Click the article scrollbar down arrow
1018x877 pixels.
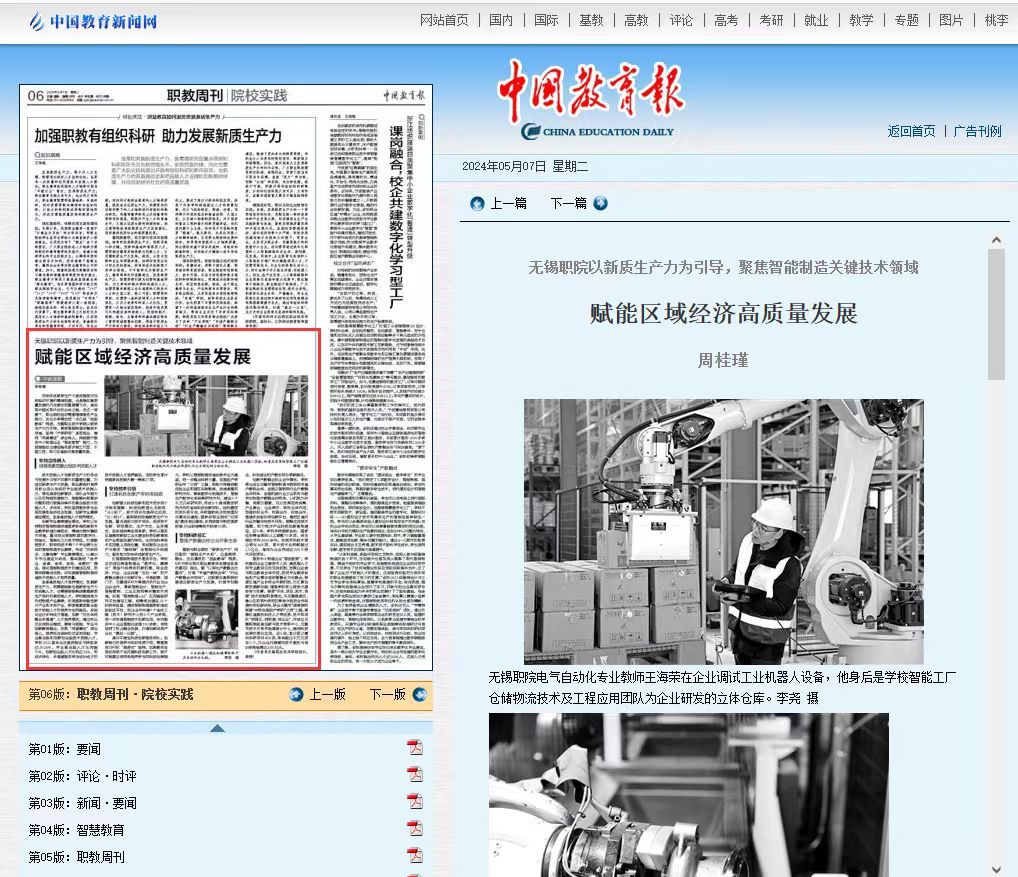click(996, 868)
